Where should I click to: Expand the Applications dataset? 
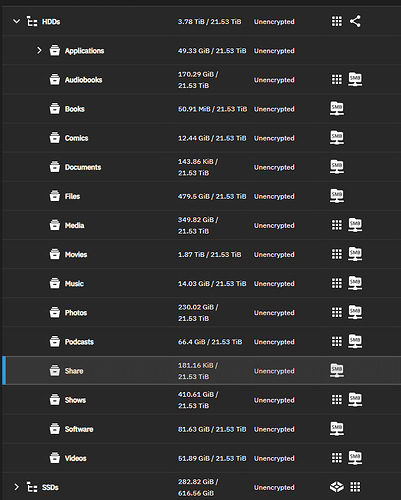click(x=39, y=51)
